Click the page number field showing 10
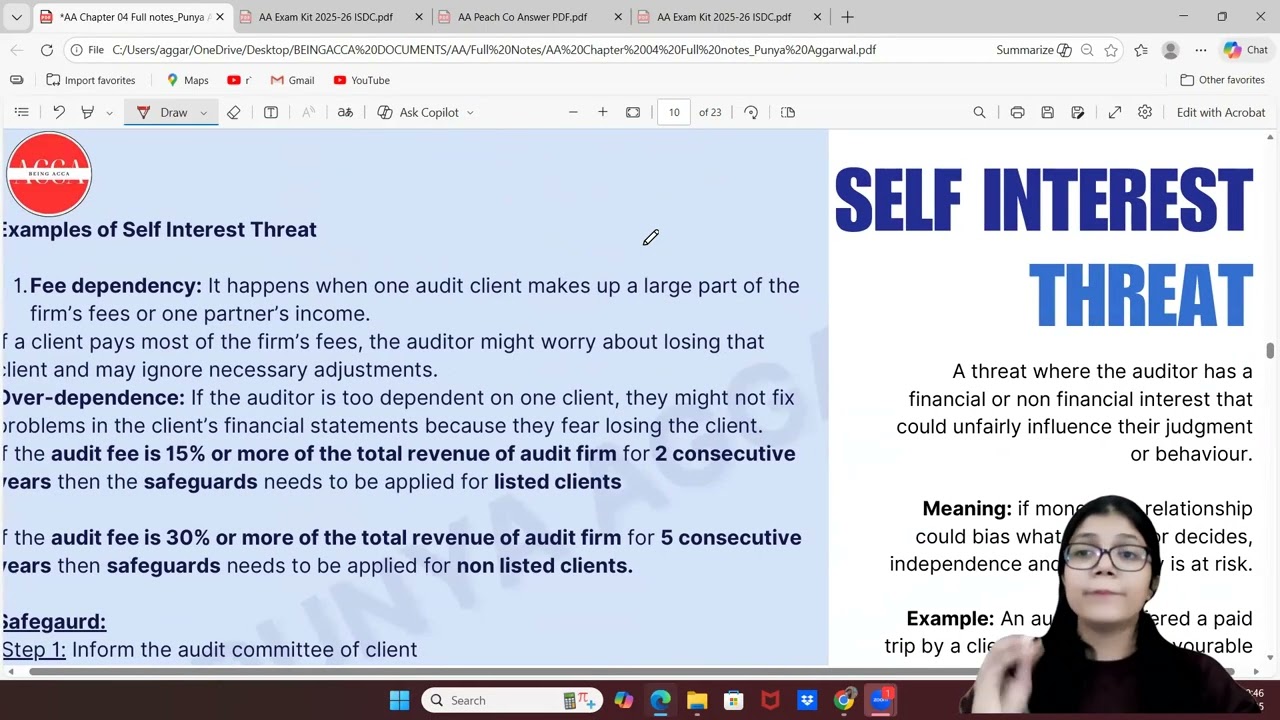The width and height of the screenshot is (1280, 720). point(674,112)
